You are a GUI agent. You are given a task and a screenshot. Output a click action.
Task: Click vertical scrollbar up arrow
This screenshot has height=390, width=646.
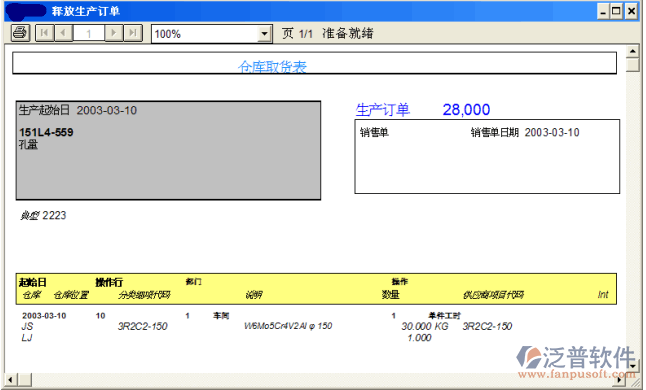pos(632,51)
